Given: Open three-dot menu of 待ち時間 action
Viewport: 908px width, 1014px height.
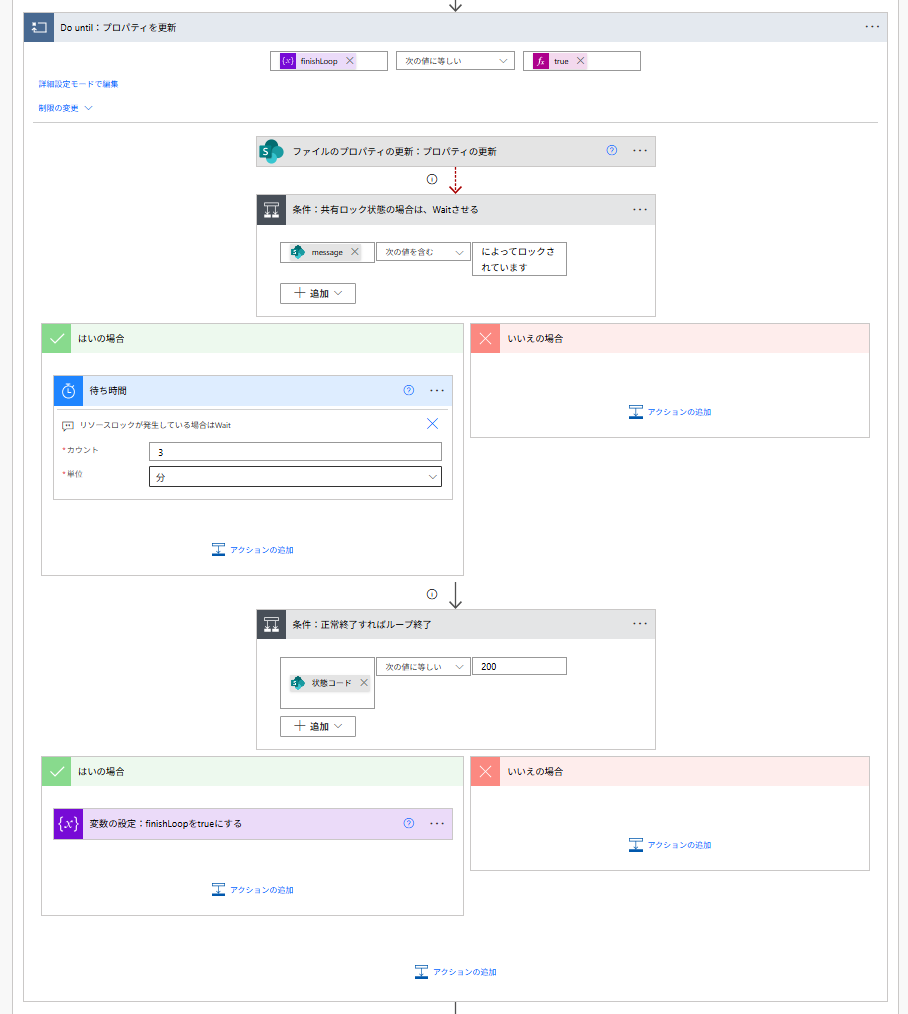Looking at the screenshot, I should point(437,390).
